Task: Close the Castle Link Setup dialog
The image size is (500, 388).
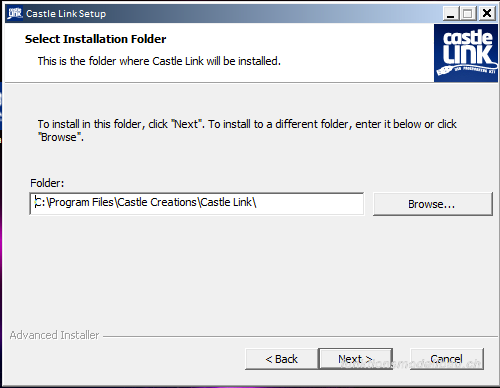Action: click(x=487, y=14)
